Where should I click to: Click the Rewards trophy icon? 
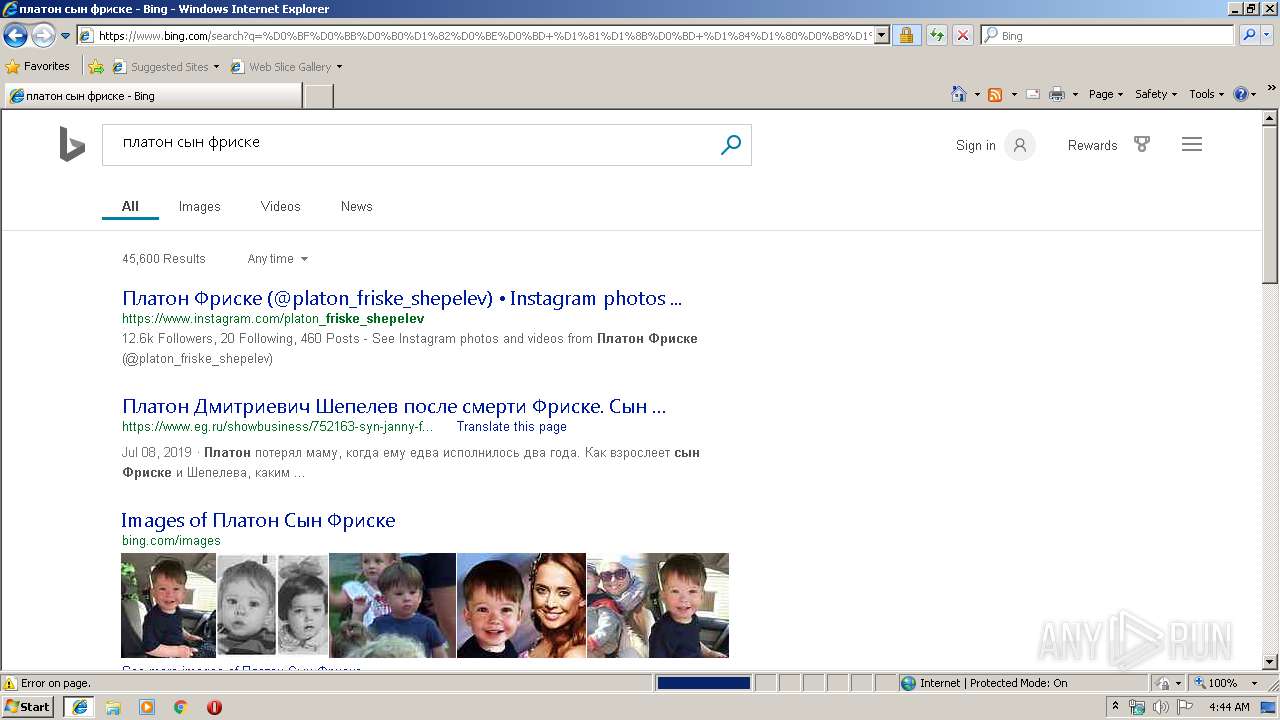pos(1142,145)
